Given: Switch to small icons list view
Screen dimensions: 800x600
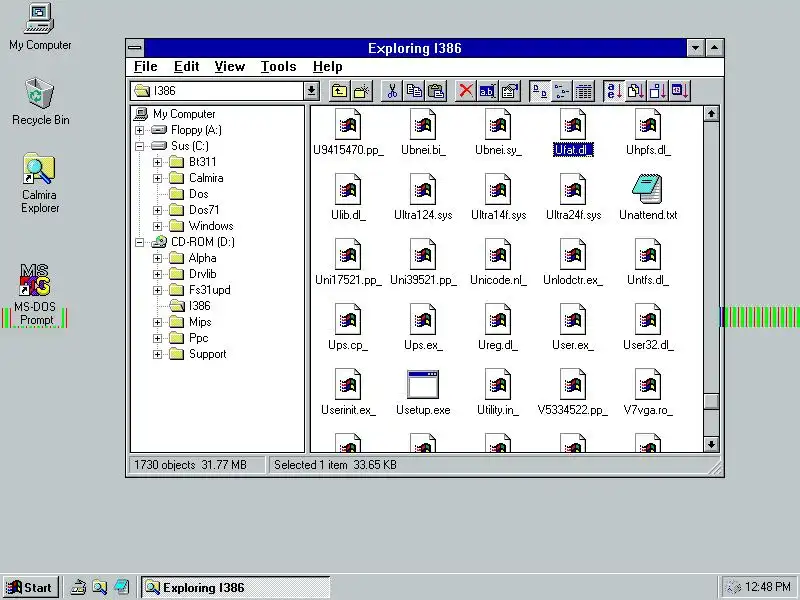Looking at the screenshot, I should tap(562, 91).
